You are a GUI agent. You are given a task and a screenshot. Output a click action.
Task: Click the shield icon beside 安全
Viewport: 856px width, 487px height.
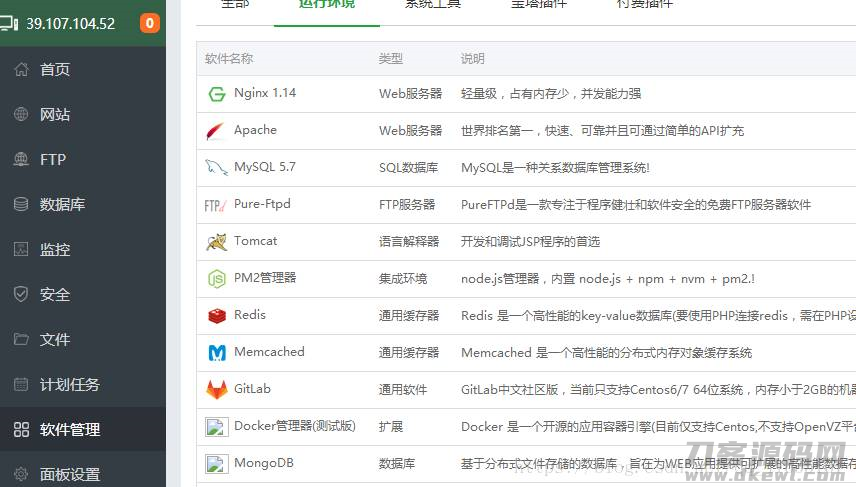coord(21,294)
